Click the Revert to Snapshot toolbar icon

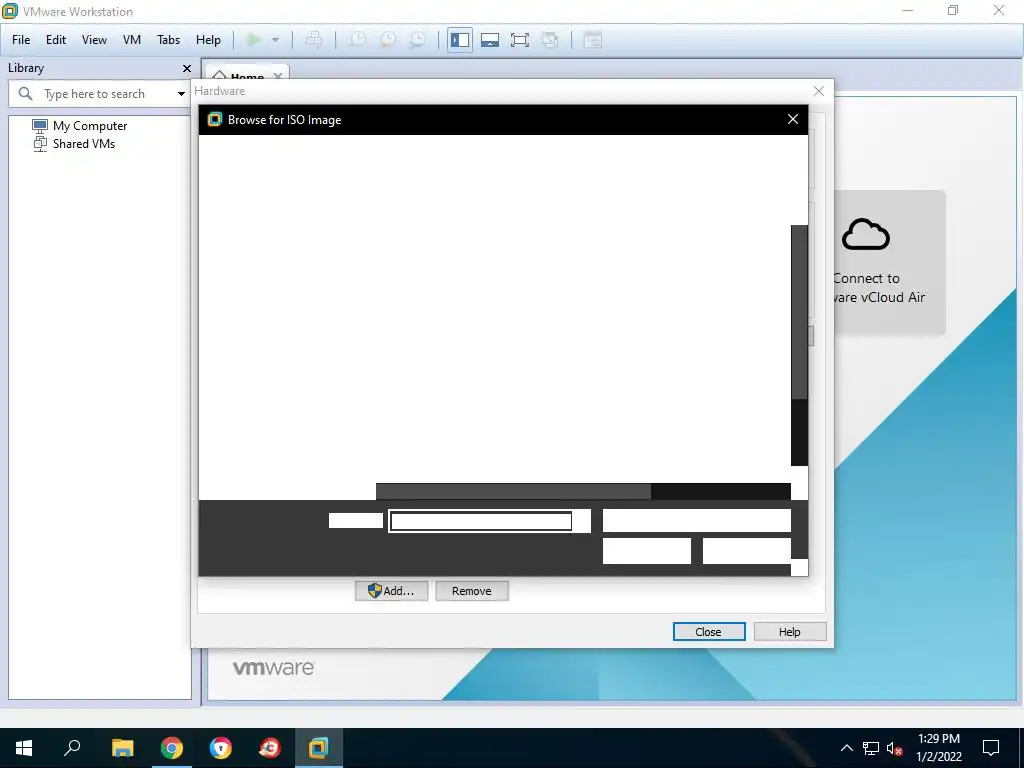click(388, 40)
